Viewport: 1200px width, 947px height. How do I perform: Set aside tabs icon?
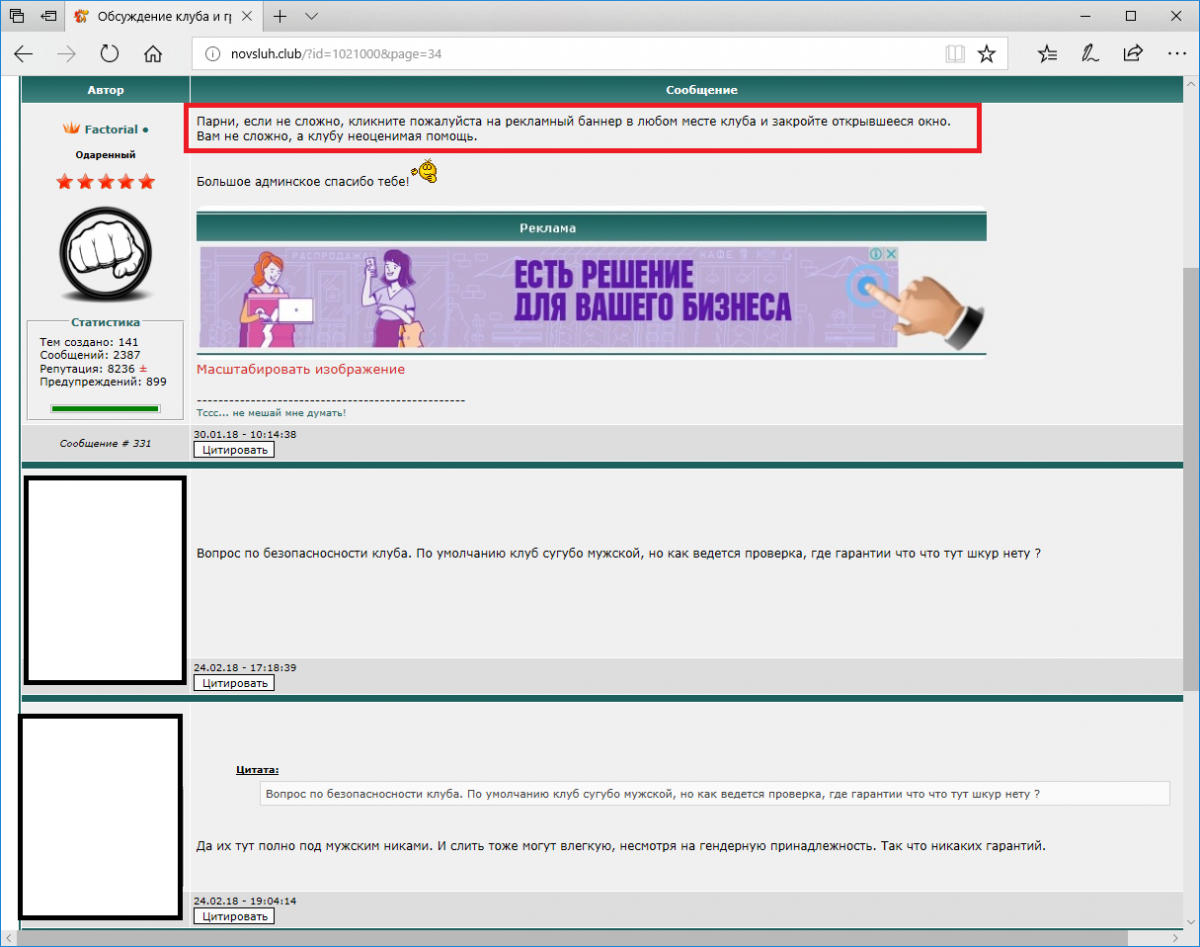click(48, 16)
